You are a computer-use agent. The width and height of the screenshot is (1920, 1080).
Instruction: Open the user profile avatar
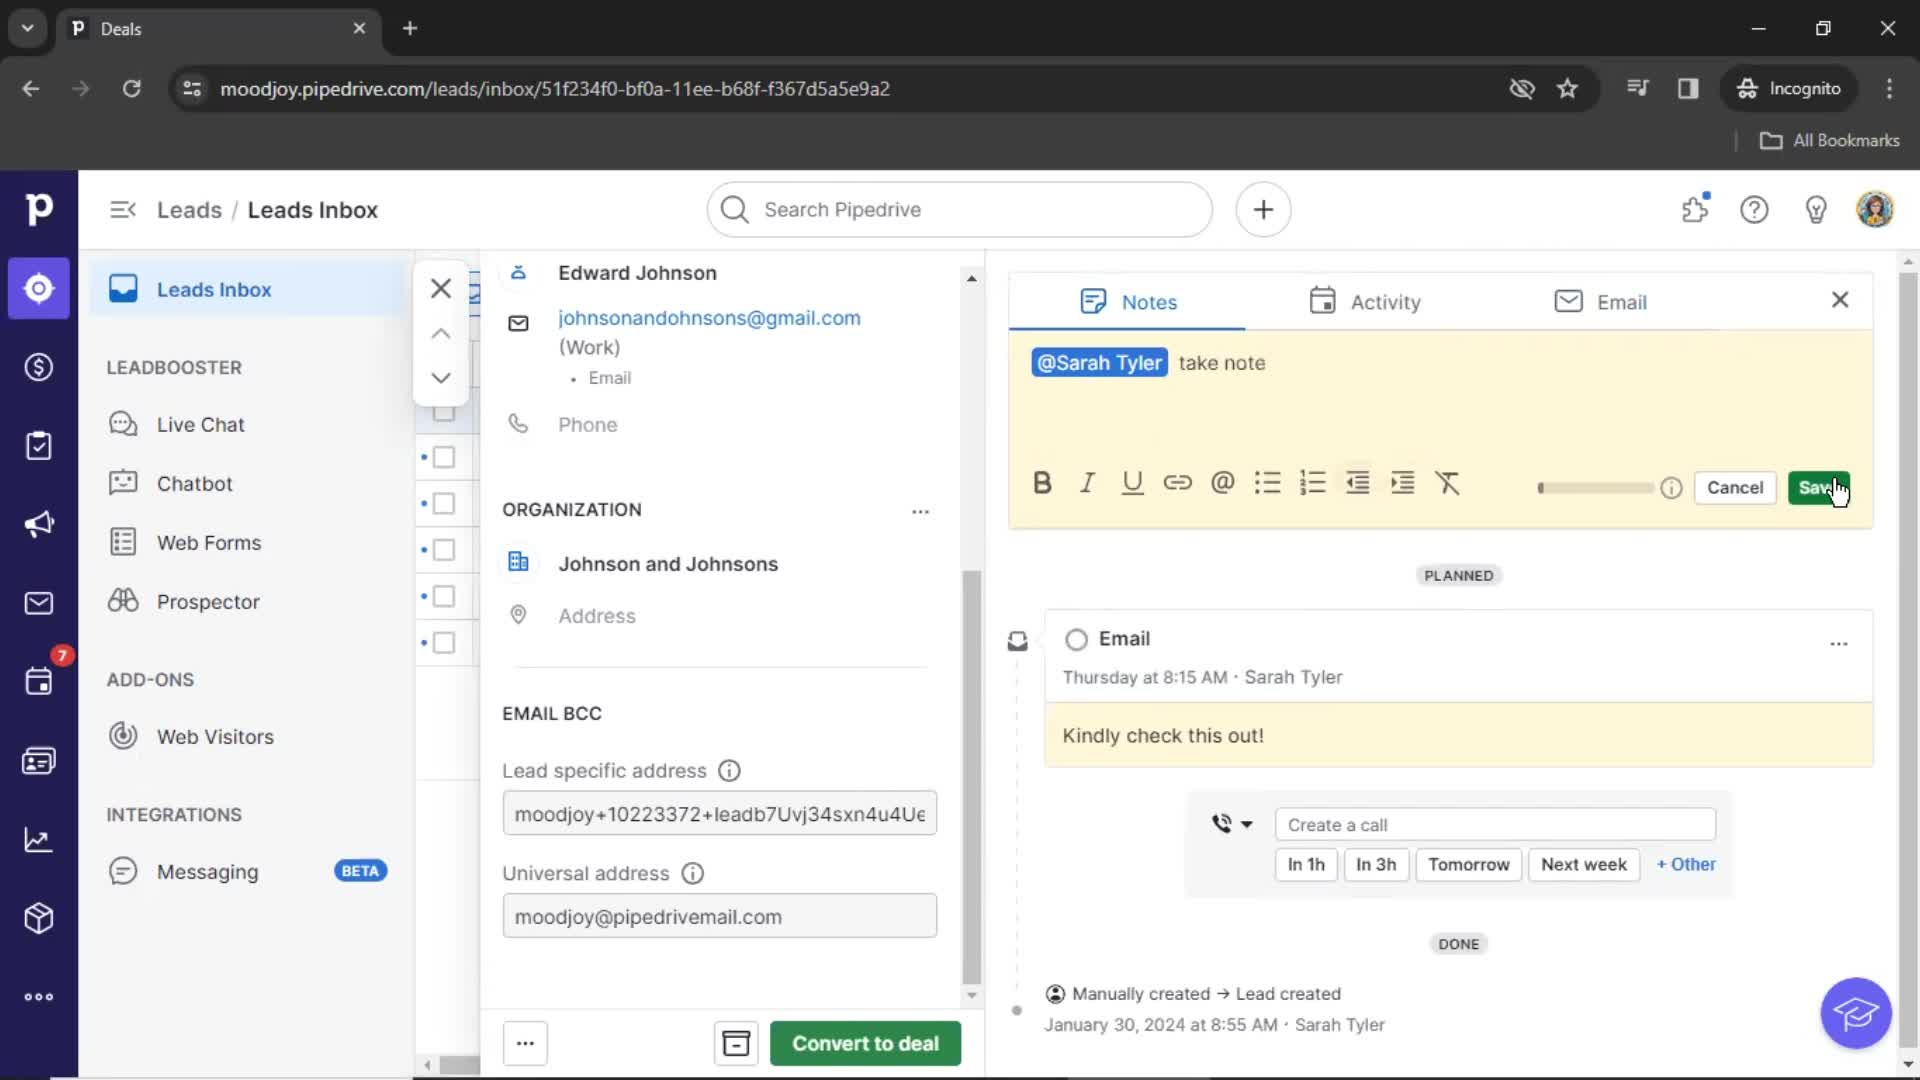tap(1875, 209)
